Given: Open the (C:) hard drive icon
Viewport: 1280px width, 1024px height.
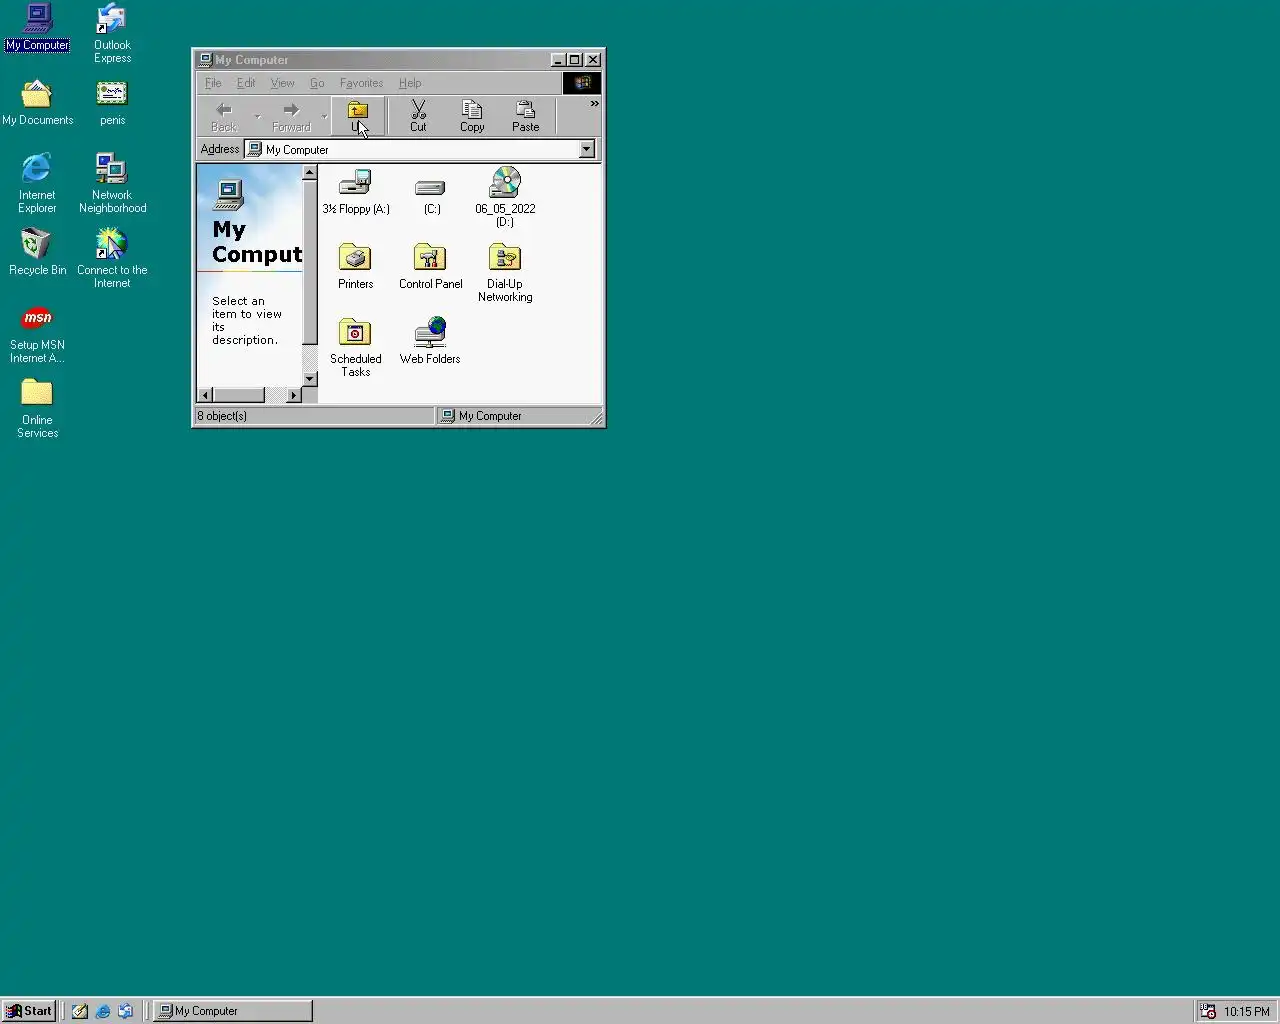Looking at the screenshot, I should tap(431, 195).
